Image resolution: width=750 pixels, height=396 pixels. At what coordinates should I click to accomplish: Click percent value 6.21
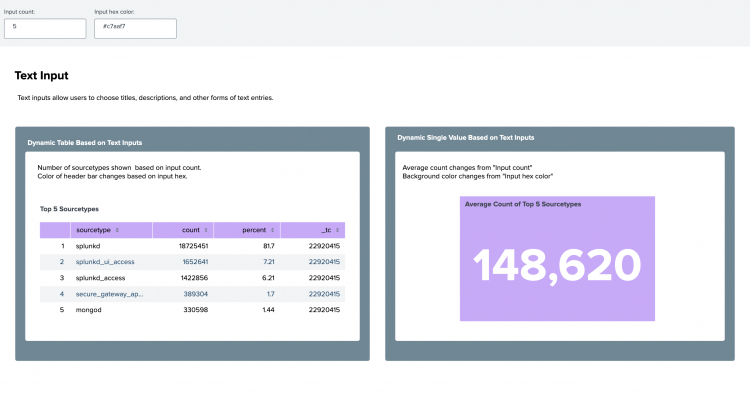pos(268,278)
